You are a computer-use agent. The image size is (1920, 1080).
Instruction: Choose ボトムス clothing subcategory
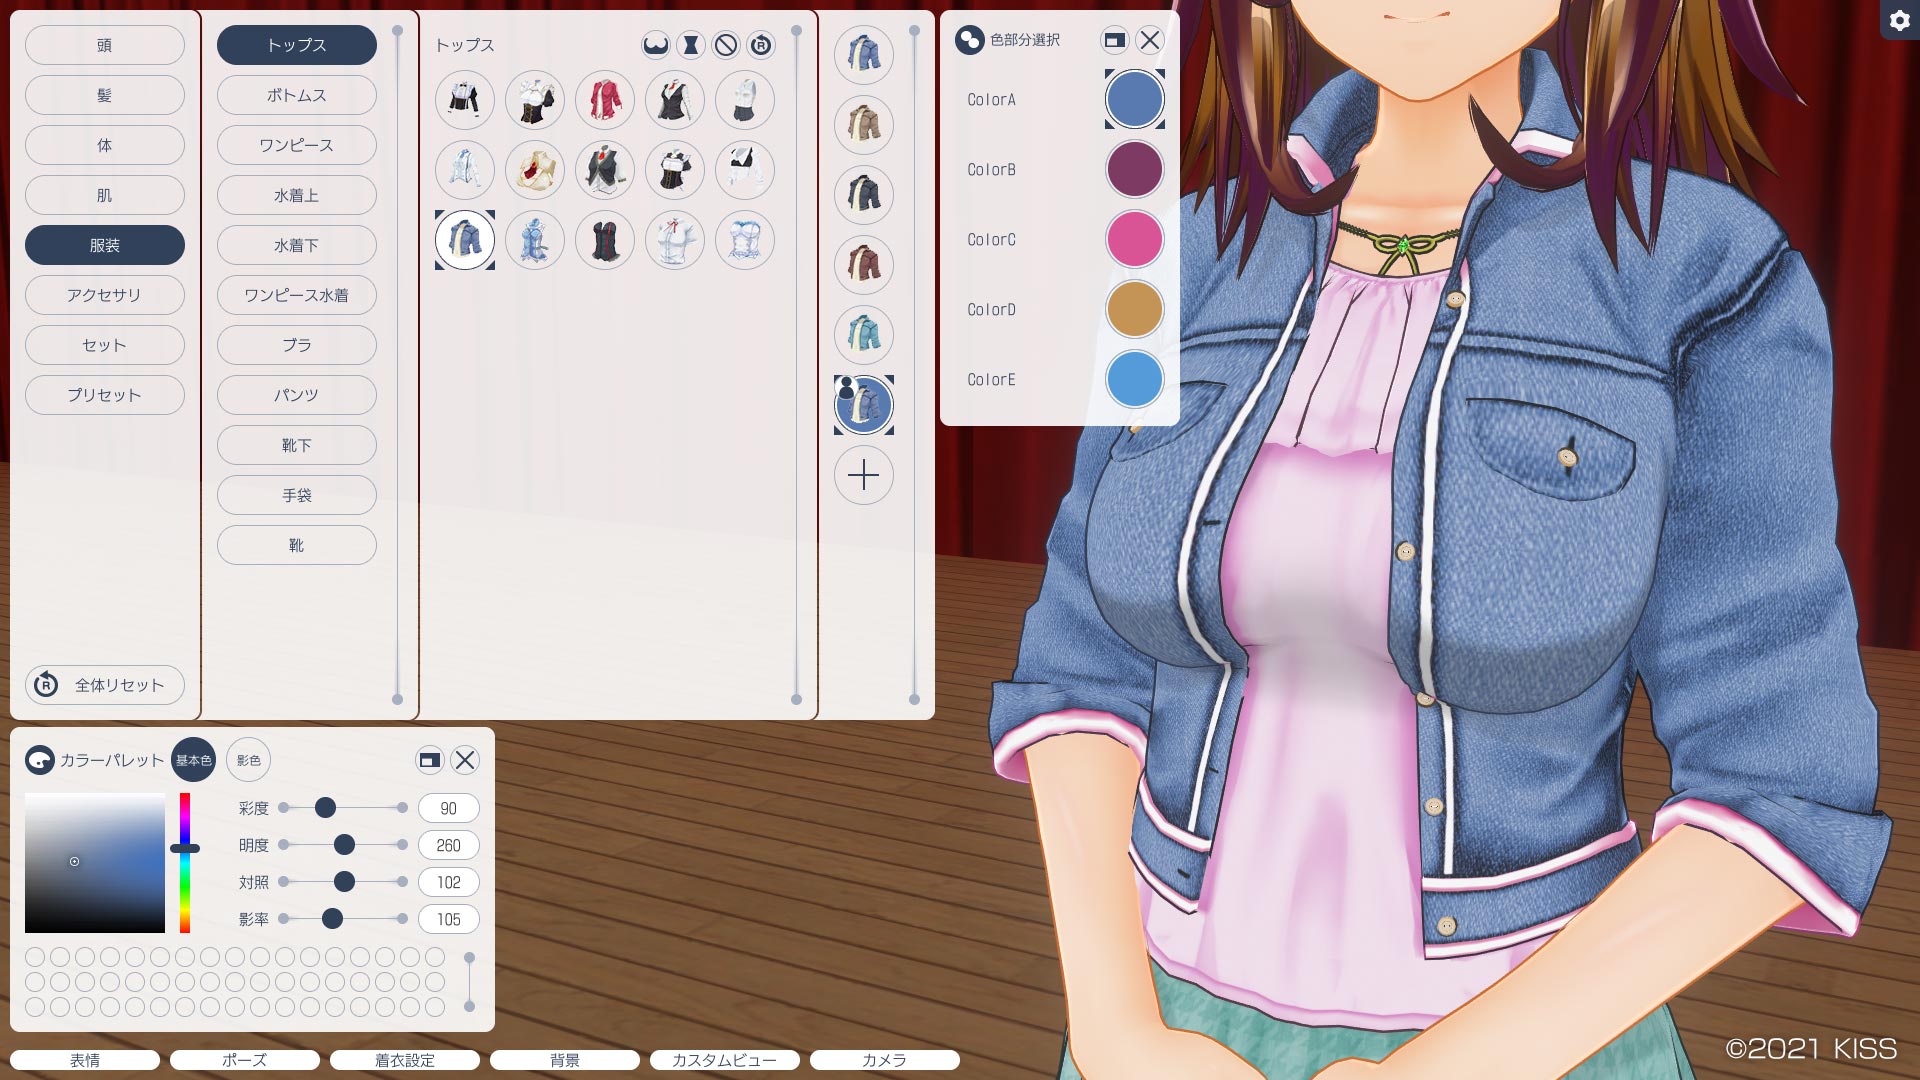(x=297, y=95)
